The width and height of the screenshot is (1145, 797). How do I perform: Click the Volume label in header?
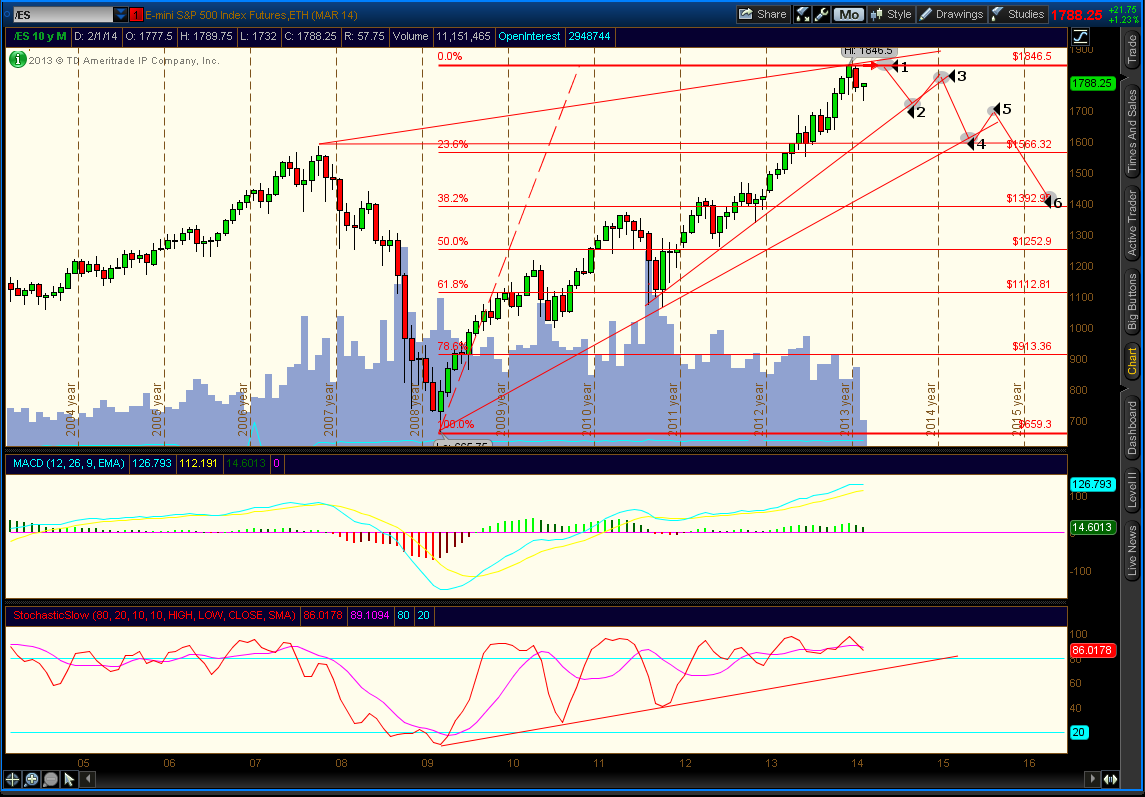pos(410,36)
